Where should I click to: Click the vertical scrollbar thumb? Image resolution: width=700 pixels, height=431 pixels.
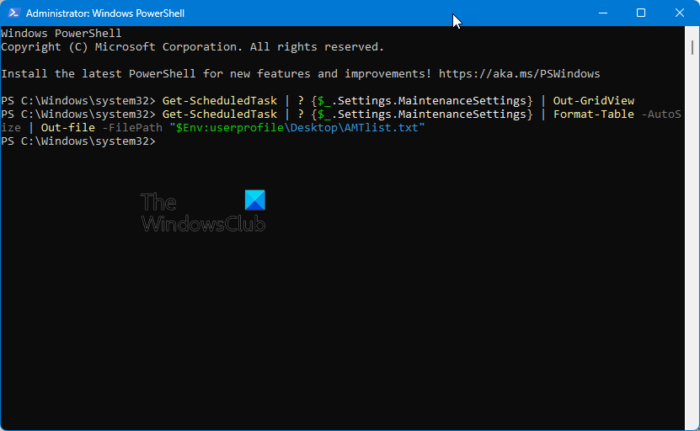(x=692, y=47)
